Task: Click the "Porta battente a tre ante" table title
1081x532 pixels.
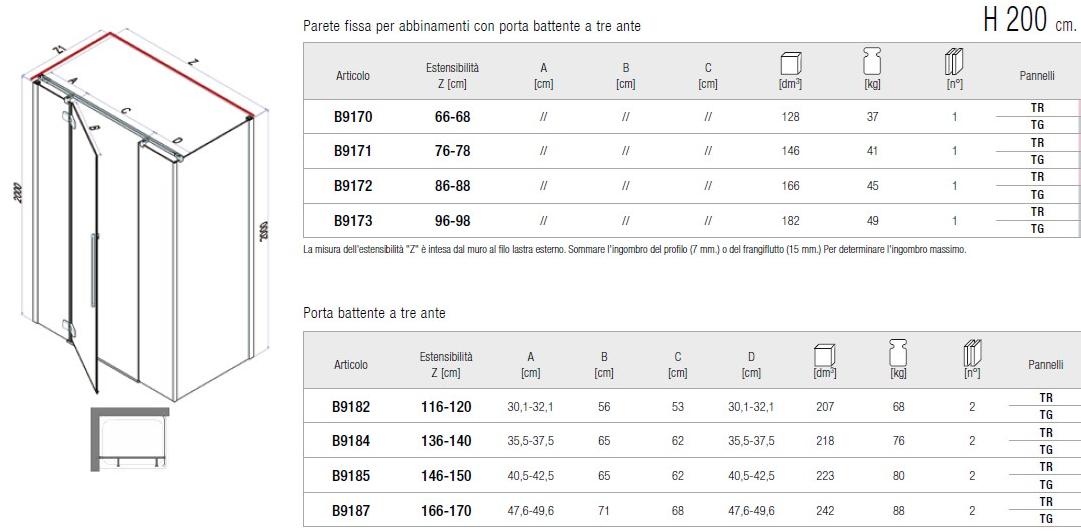Action: (374, 314)
